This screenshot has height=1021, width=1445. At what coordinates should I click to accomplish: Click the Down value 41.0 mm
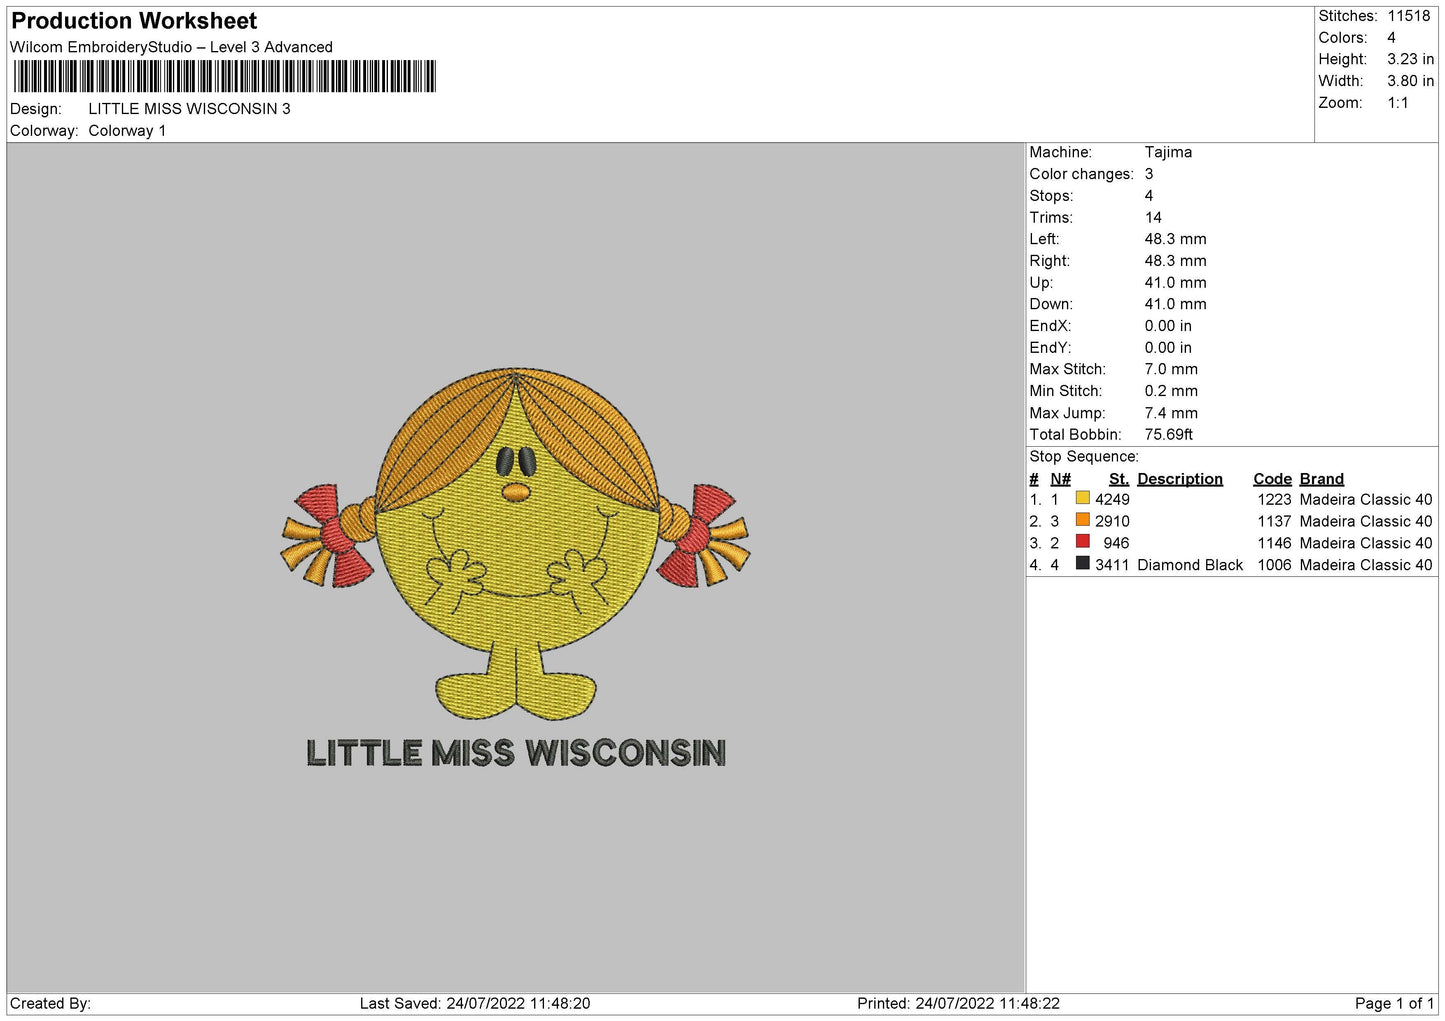(x=1175, y=304)
